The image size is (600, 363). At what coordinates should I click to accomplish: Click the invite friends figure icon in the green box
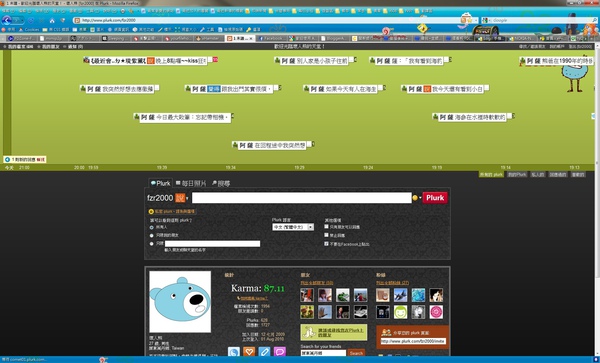[308, 333]
